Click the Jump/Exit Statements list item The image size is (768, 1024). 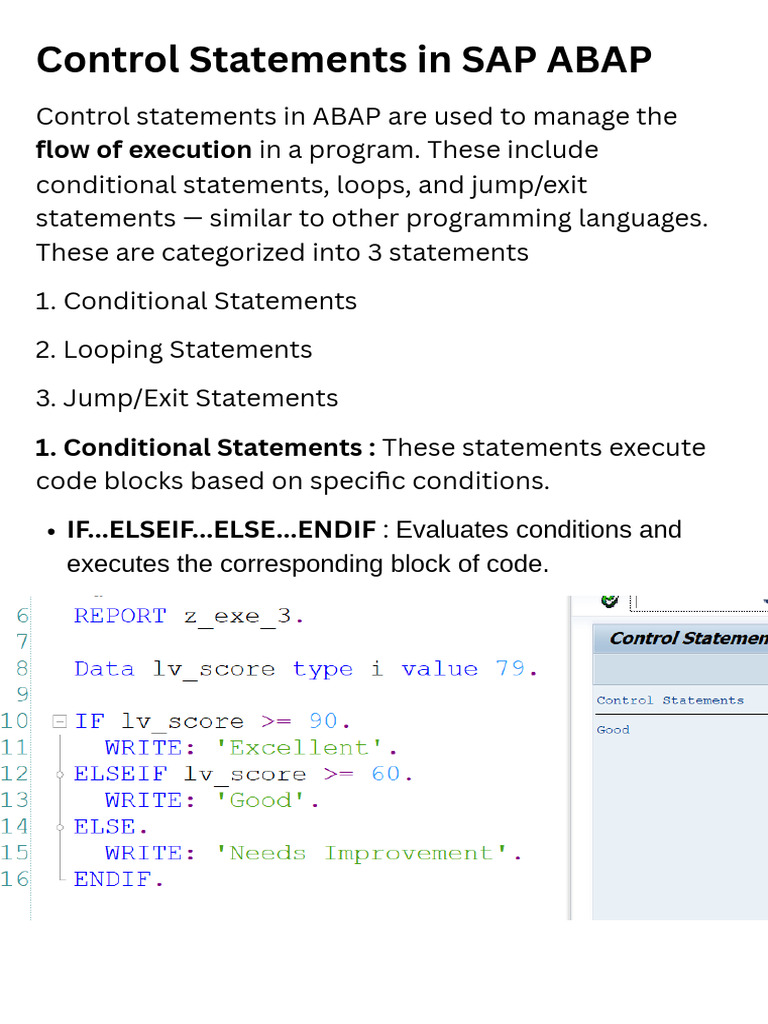point(187,398)
